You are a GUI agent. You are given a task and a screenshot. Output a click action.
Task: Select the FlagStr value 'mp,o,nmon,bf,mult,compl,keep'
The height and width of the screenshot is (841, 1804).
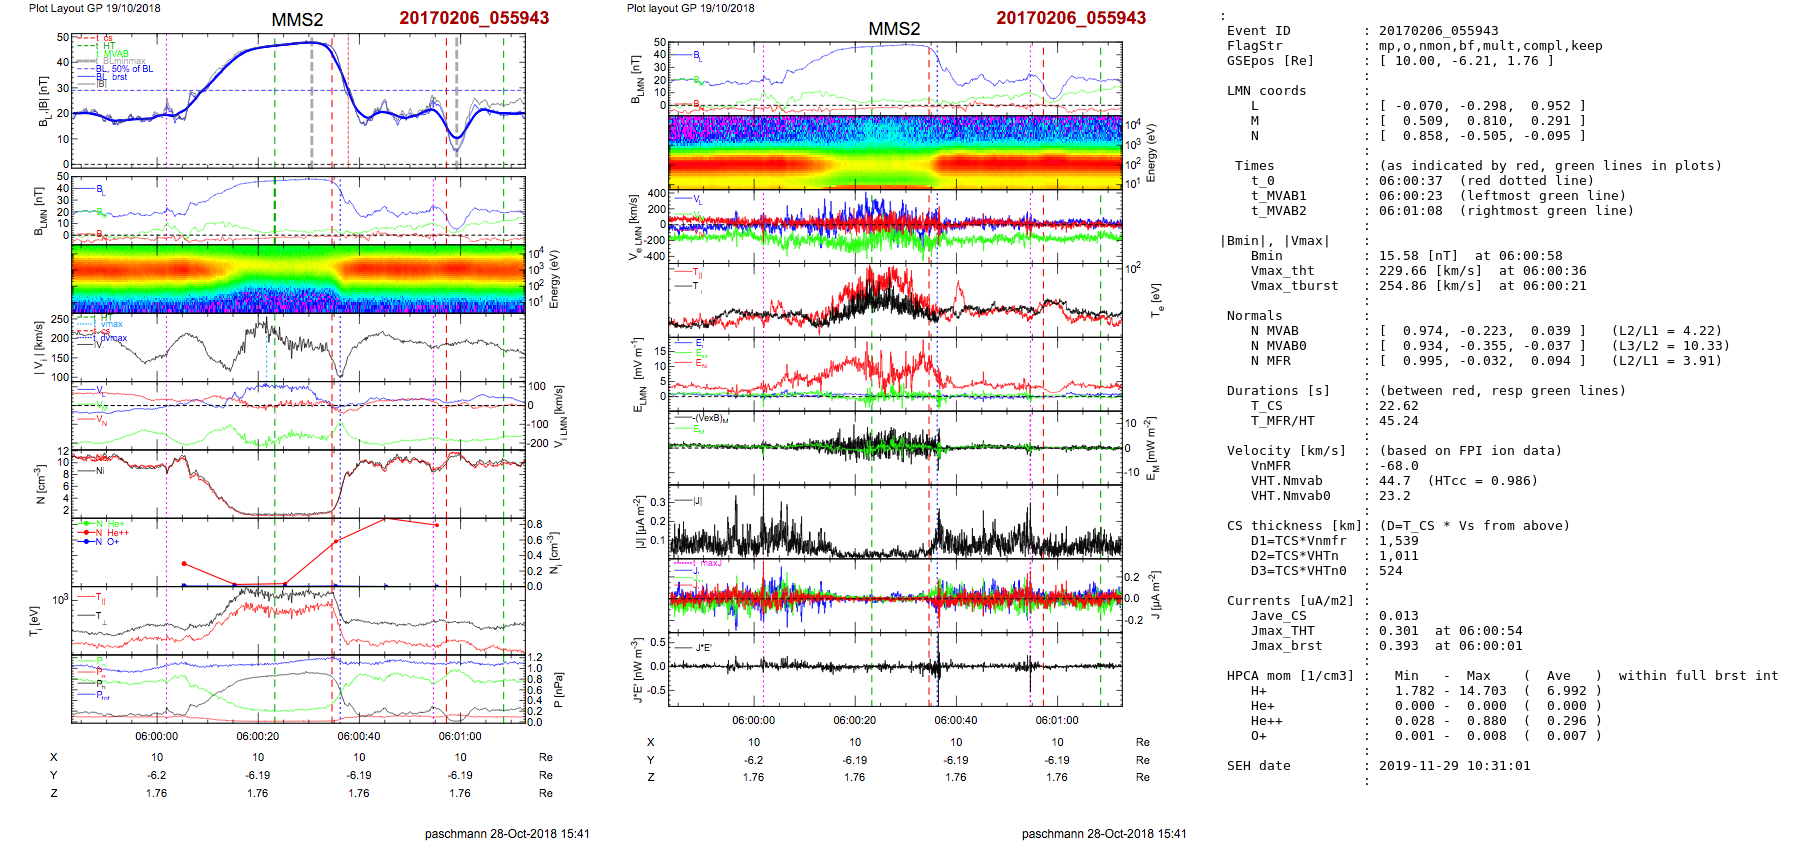(1490, 46)
